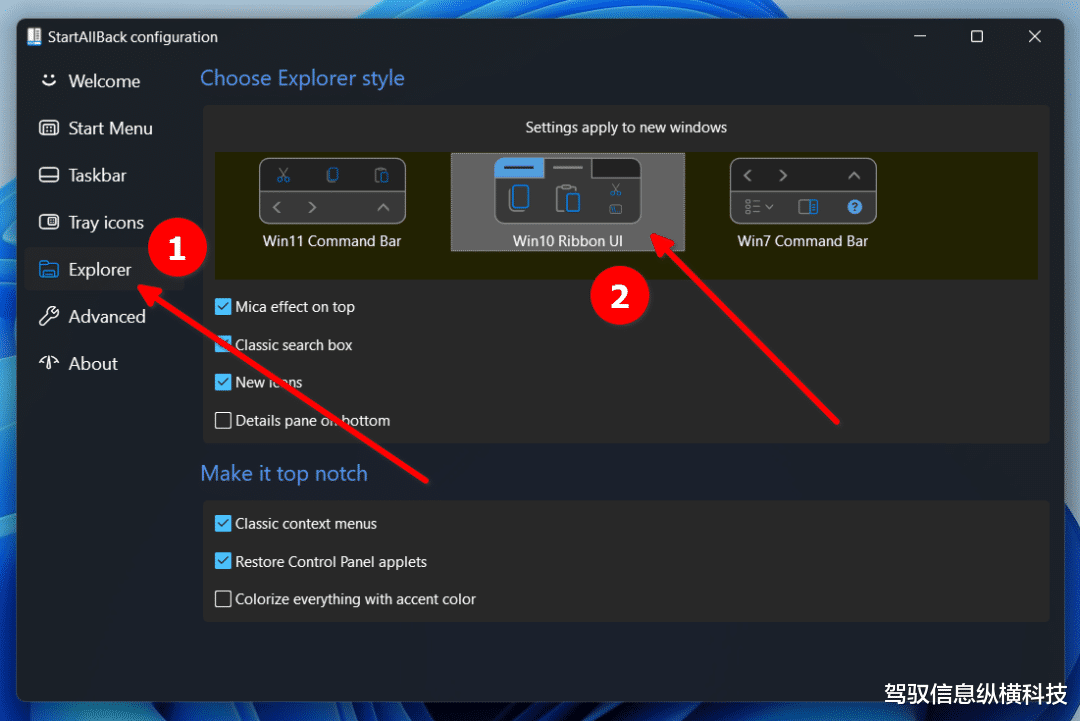
Task: Enable Colorize everything with accent color
Action: point(222,599)
